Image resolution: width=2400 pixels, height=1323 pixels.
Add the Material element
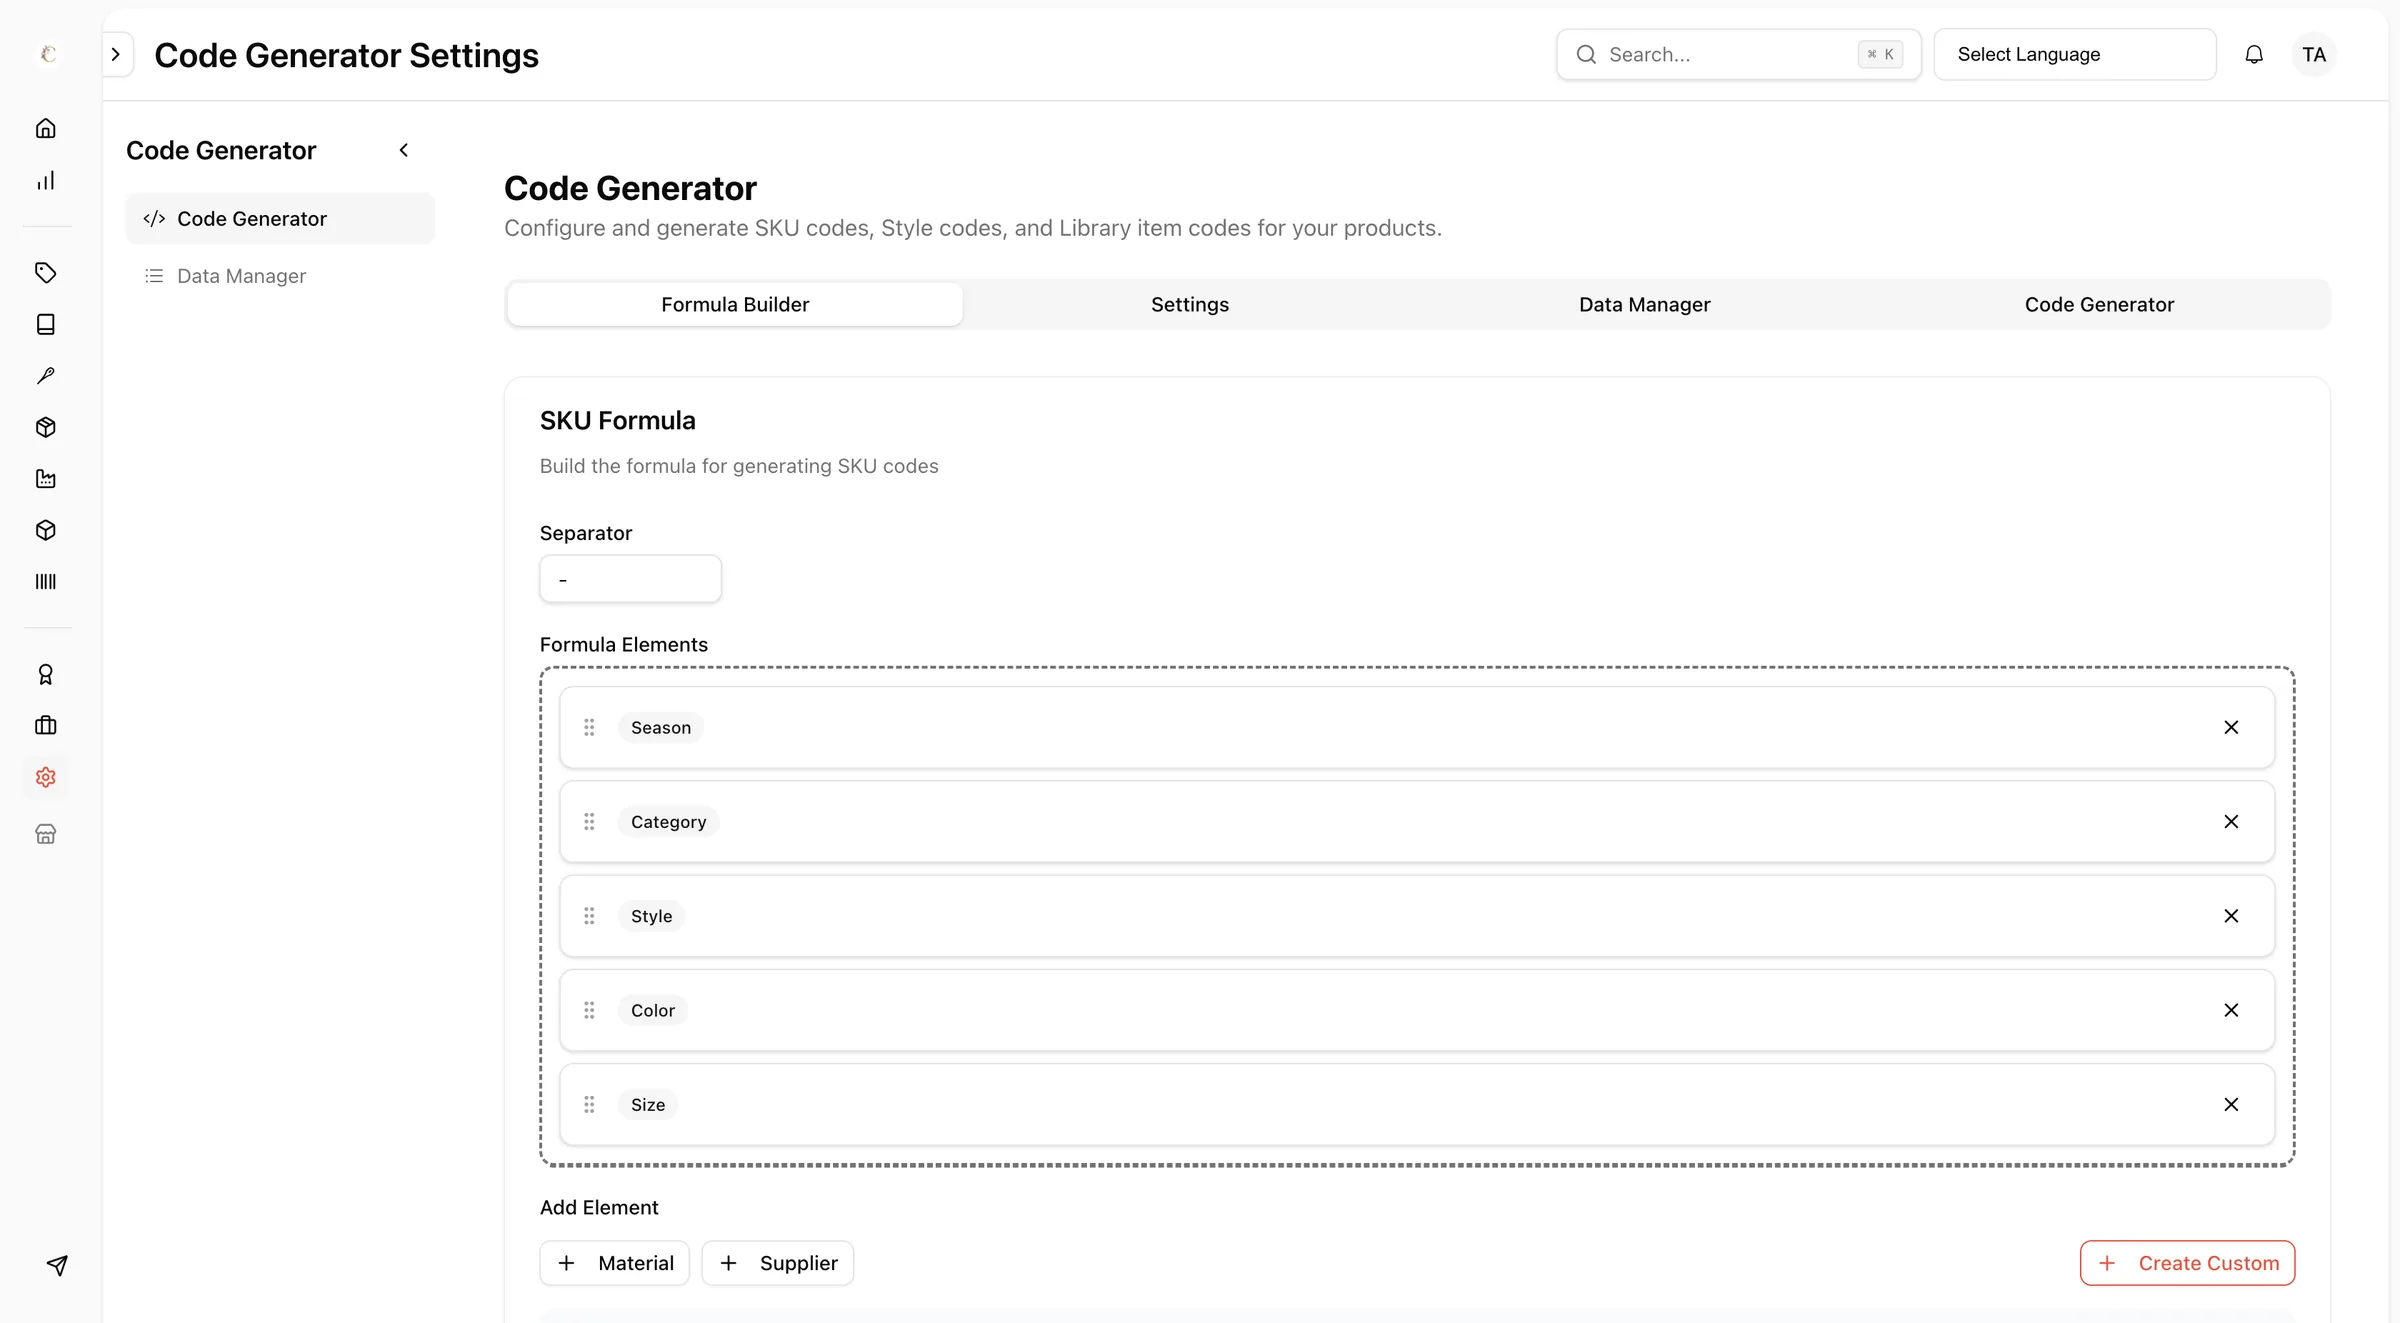click(615, 1263)
